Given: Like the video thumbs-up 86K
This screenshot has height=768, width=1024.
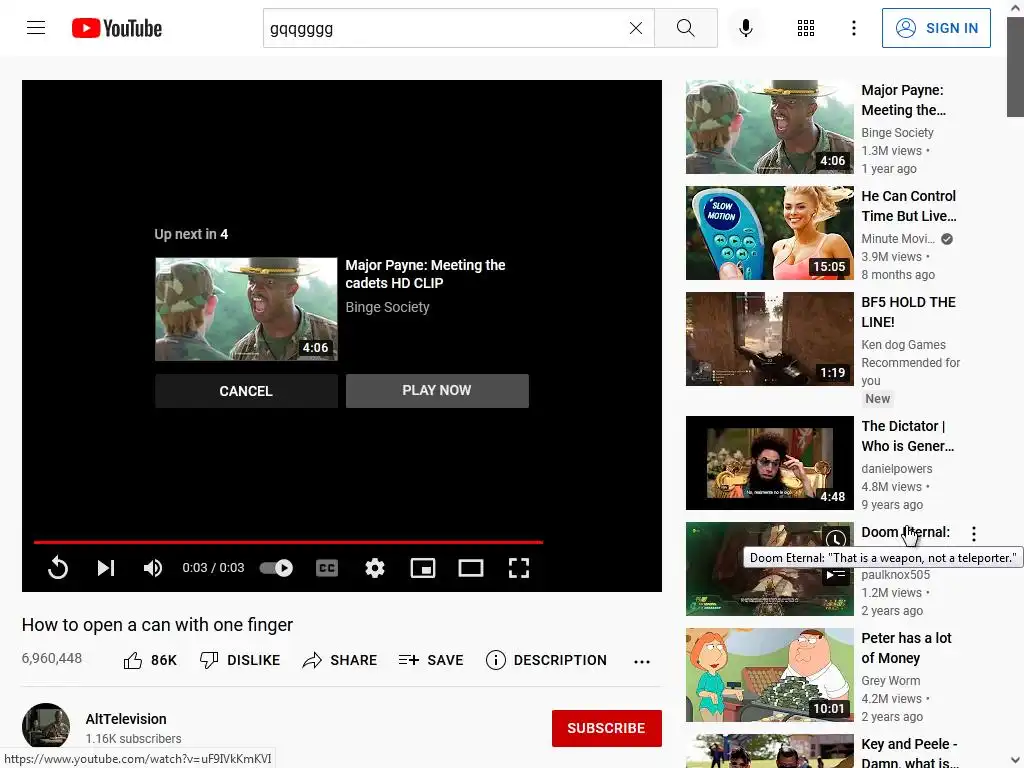Looking at the screenshot, I should click(x=150, y=660).
